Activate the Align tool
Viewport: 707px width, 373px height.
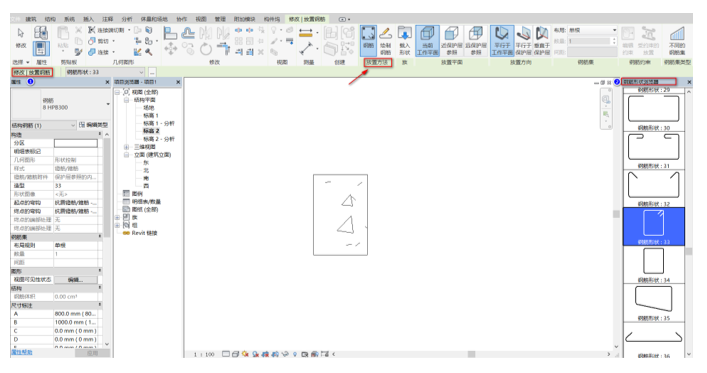[170, 33]
